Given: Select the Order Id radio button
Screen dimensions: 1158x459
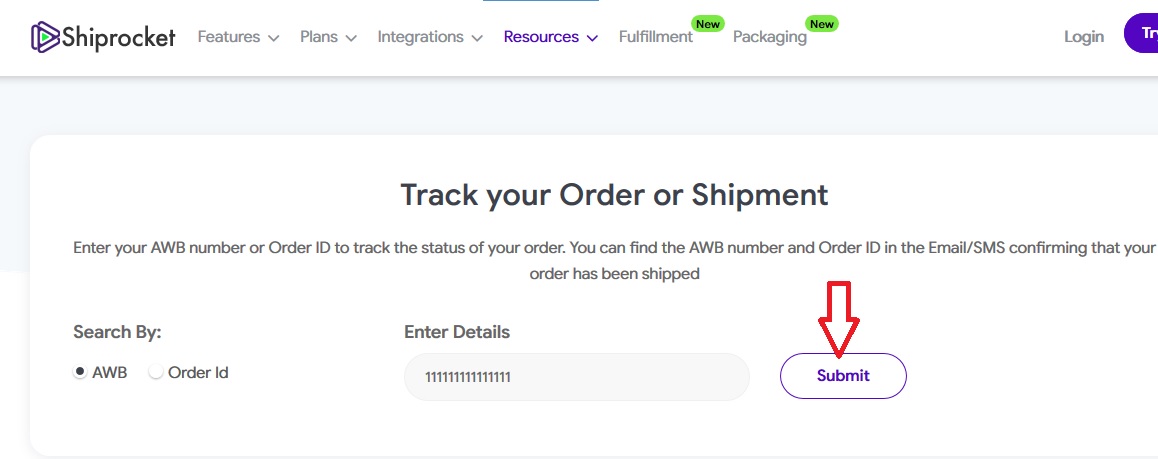Looking at the screenshot, I should (156, 372).
